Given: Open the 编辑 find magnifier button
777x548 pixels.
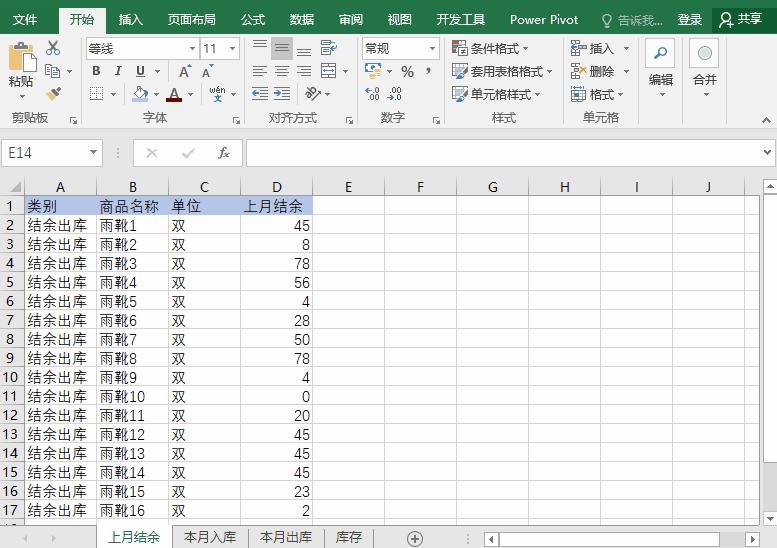Looking at the screenshot, I should [660, 53].
